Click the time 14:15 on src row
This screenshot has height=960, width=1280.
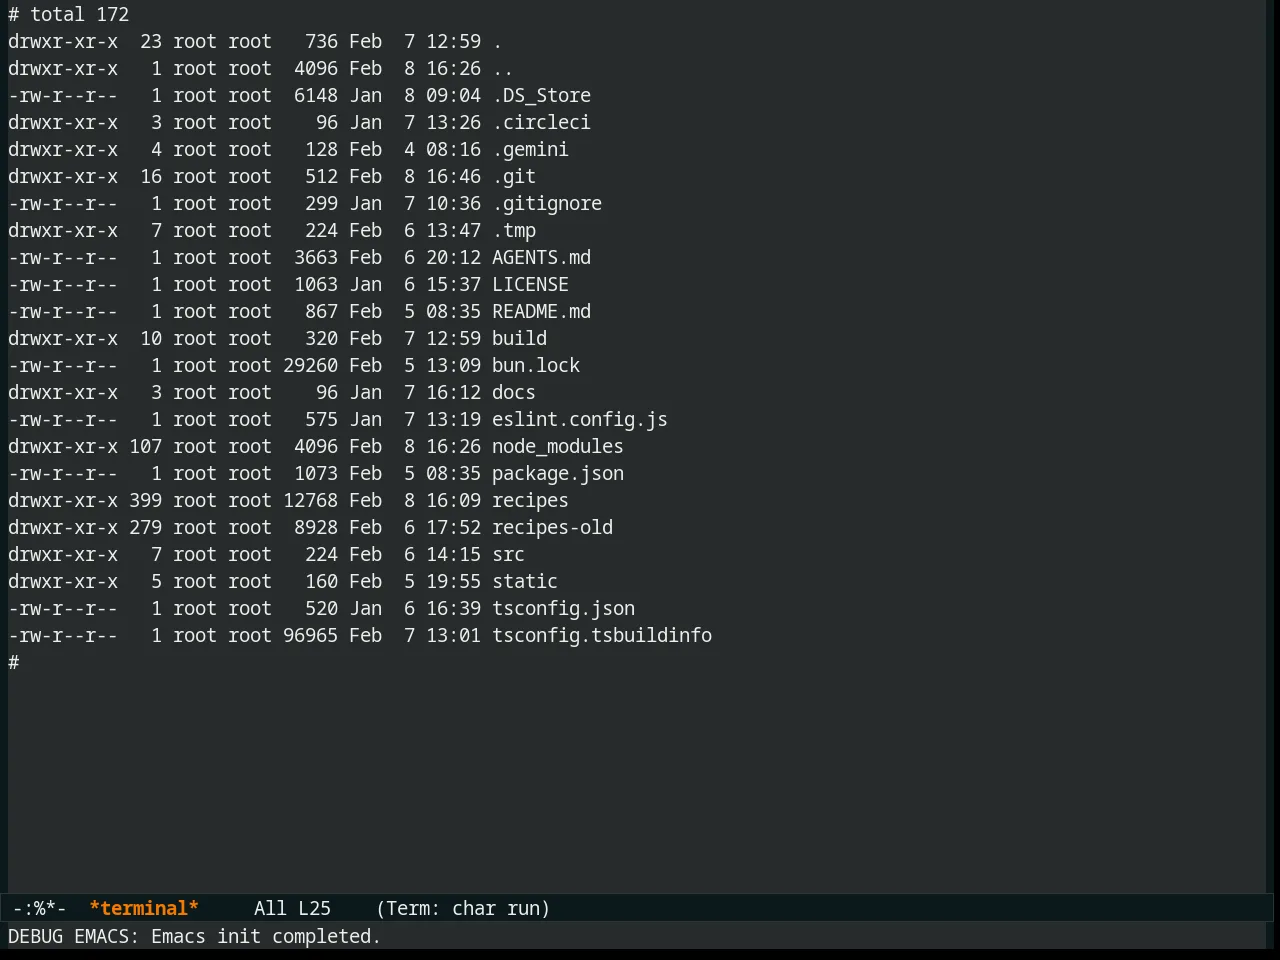[453, 555]
